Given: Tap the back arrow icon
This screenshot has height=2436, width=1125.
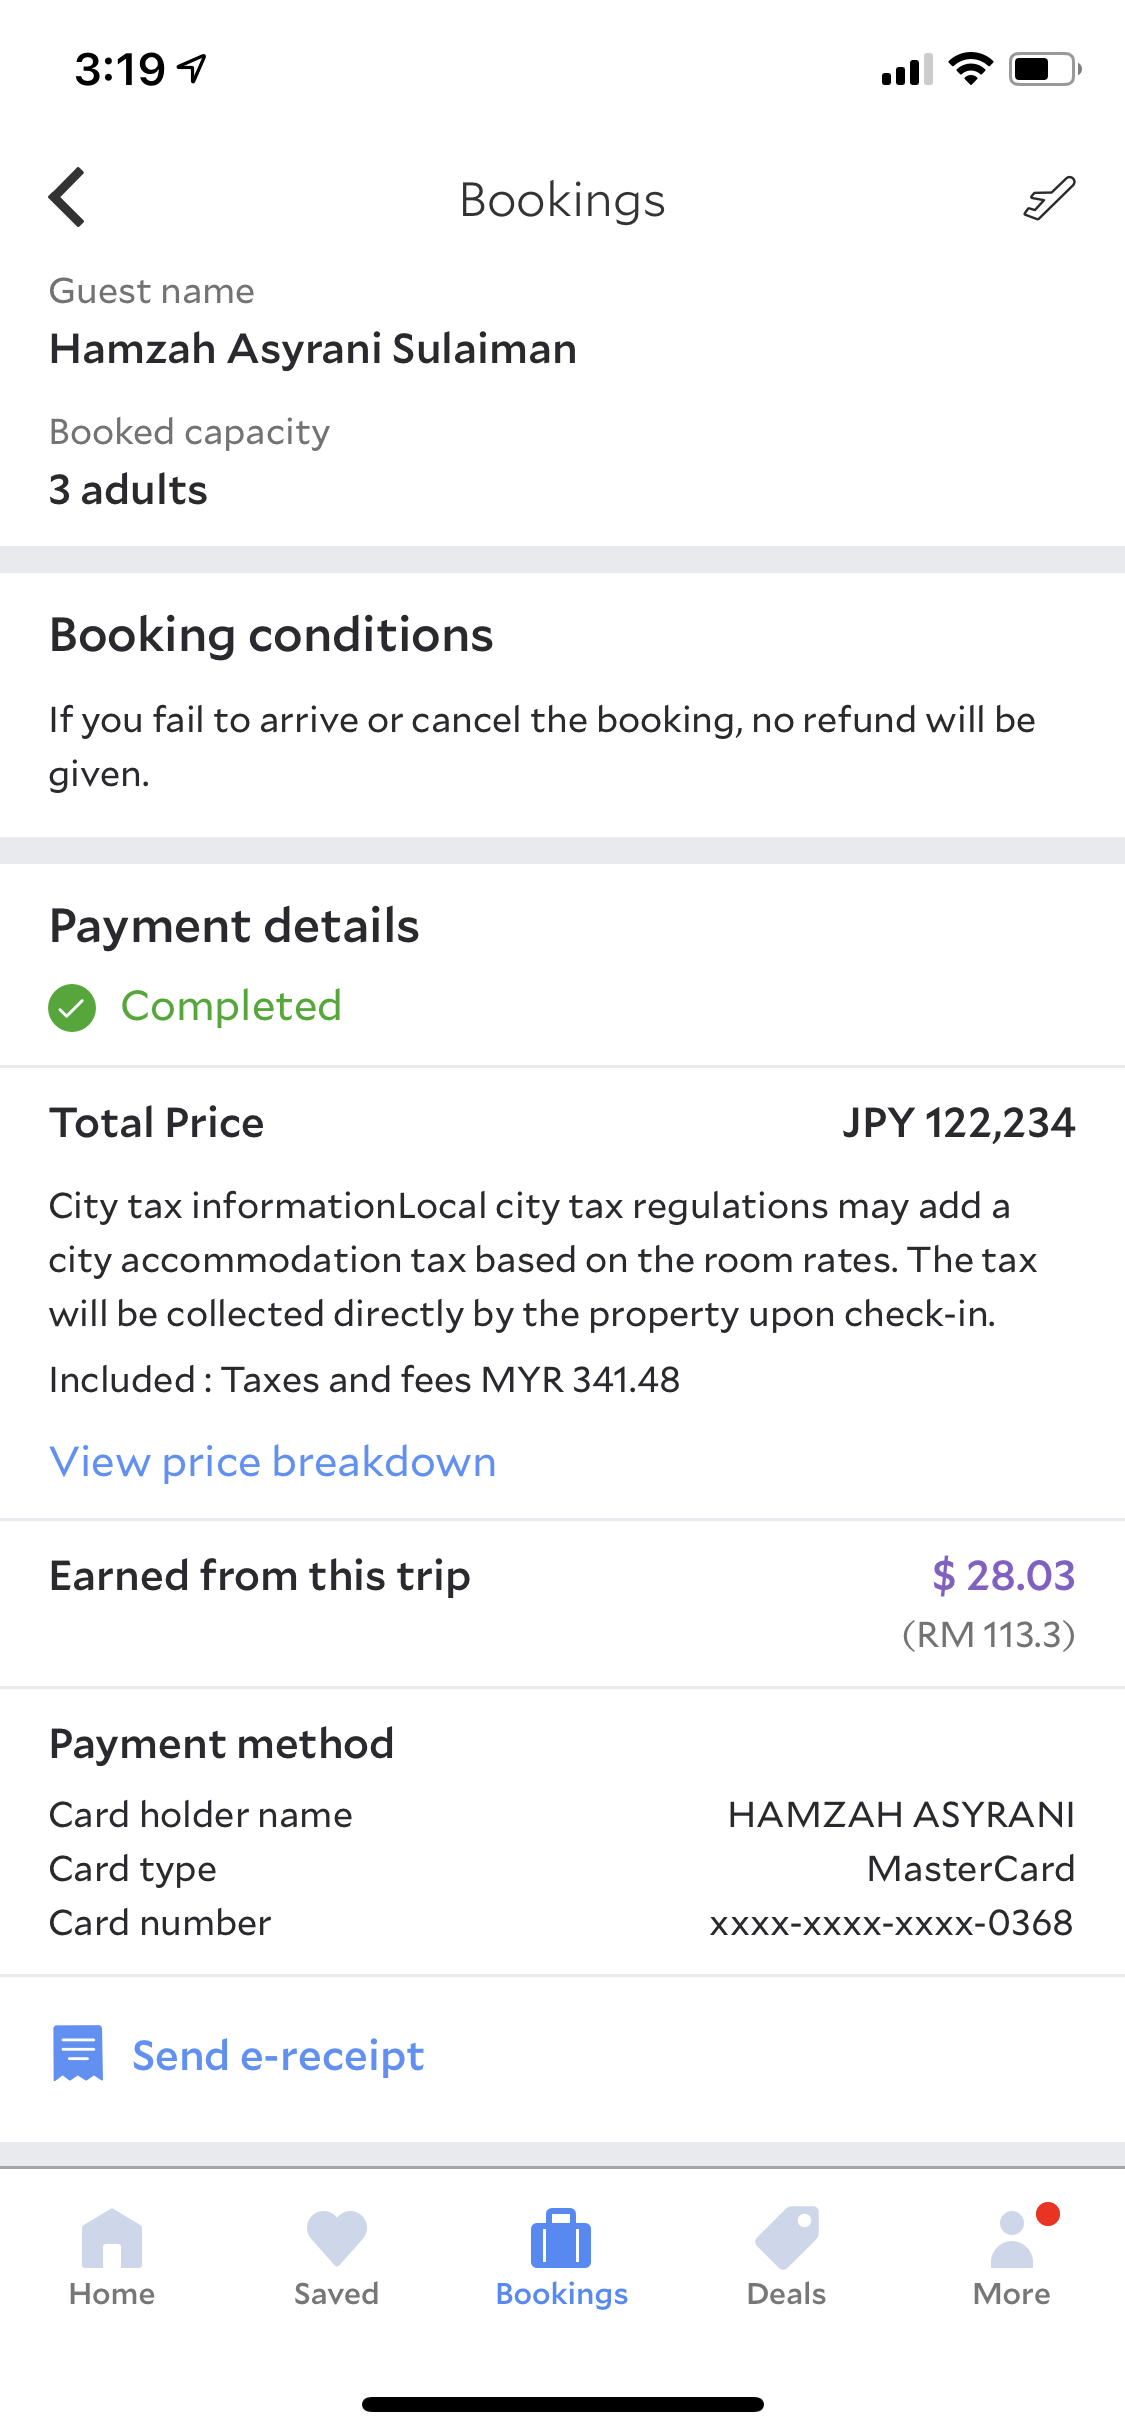Looking at the screenshot, I should 68,198.
